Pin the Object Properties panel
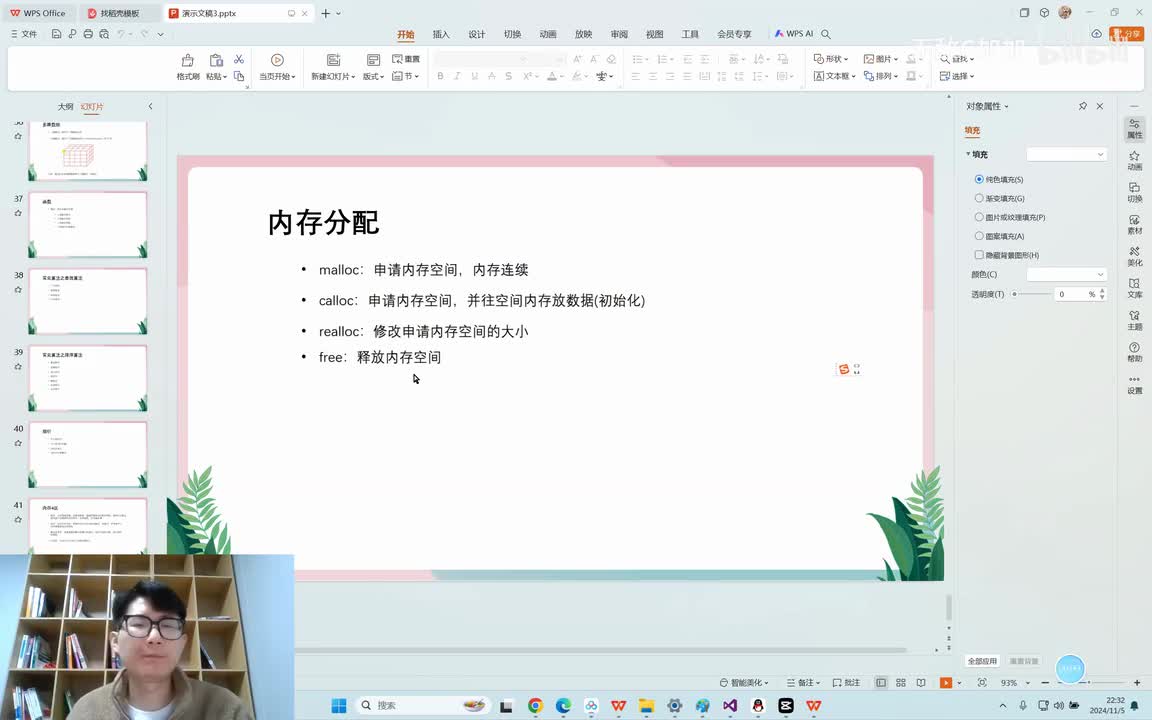 tap(1083, 106)
